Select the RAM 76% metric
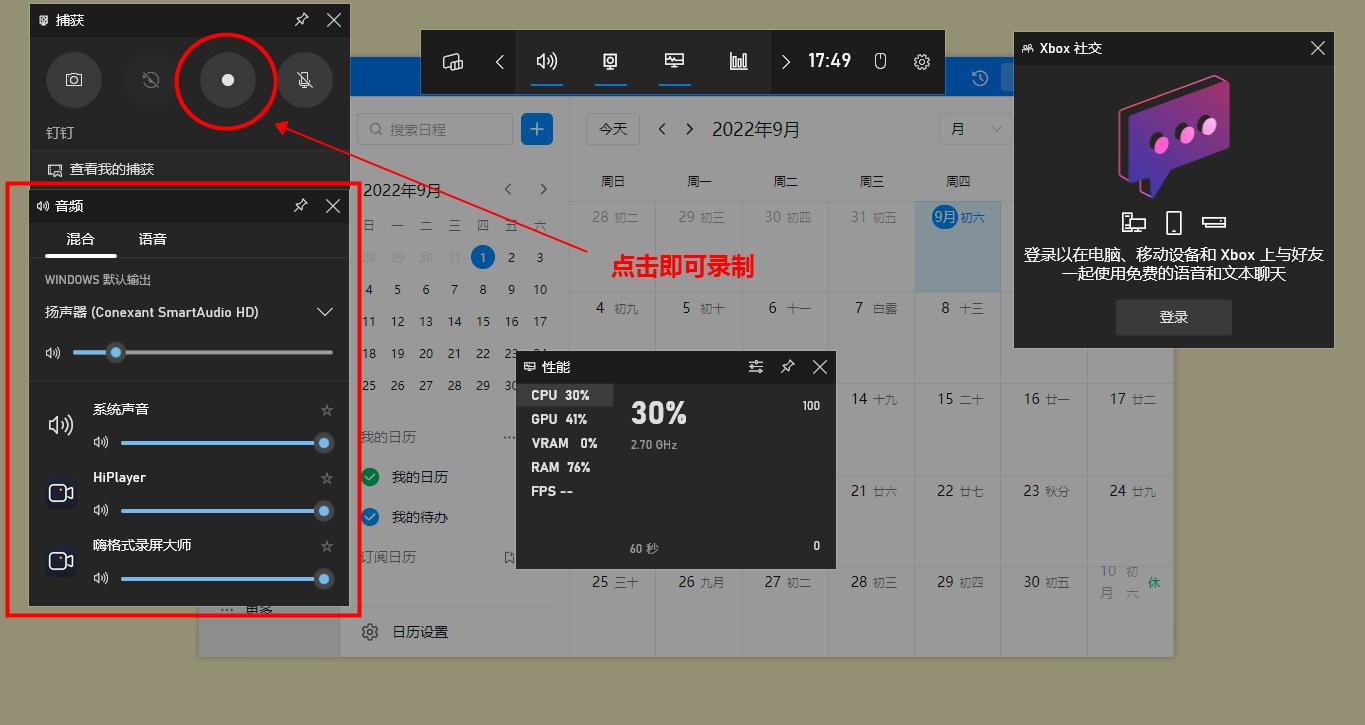 pos(566,467)
